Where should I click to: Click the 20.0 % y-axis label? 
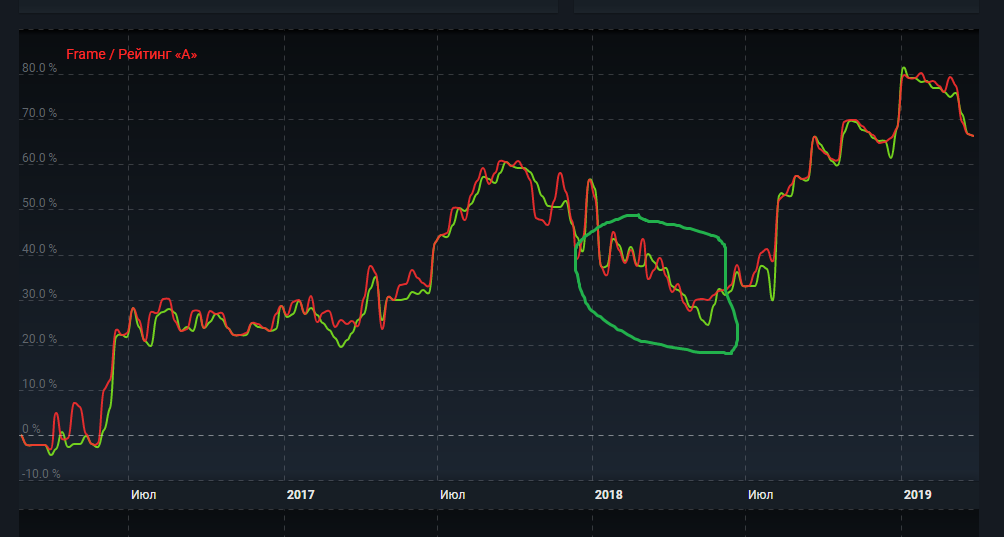click(x=40, y=340)
